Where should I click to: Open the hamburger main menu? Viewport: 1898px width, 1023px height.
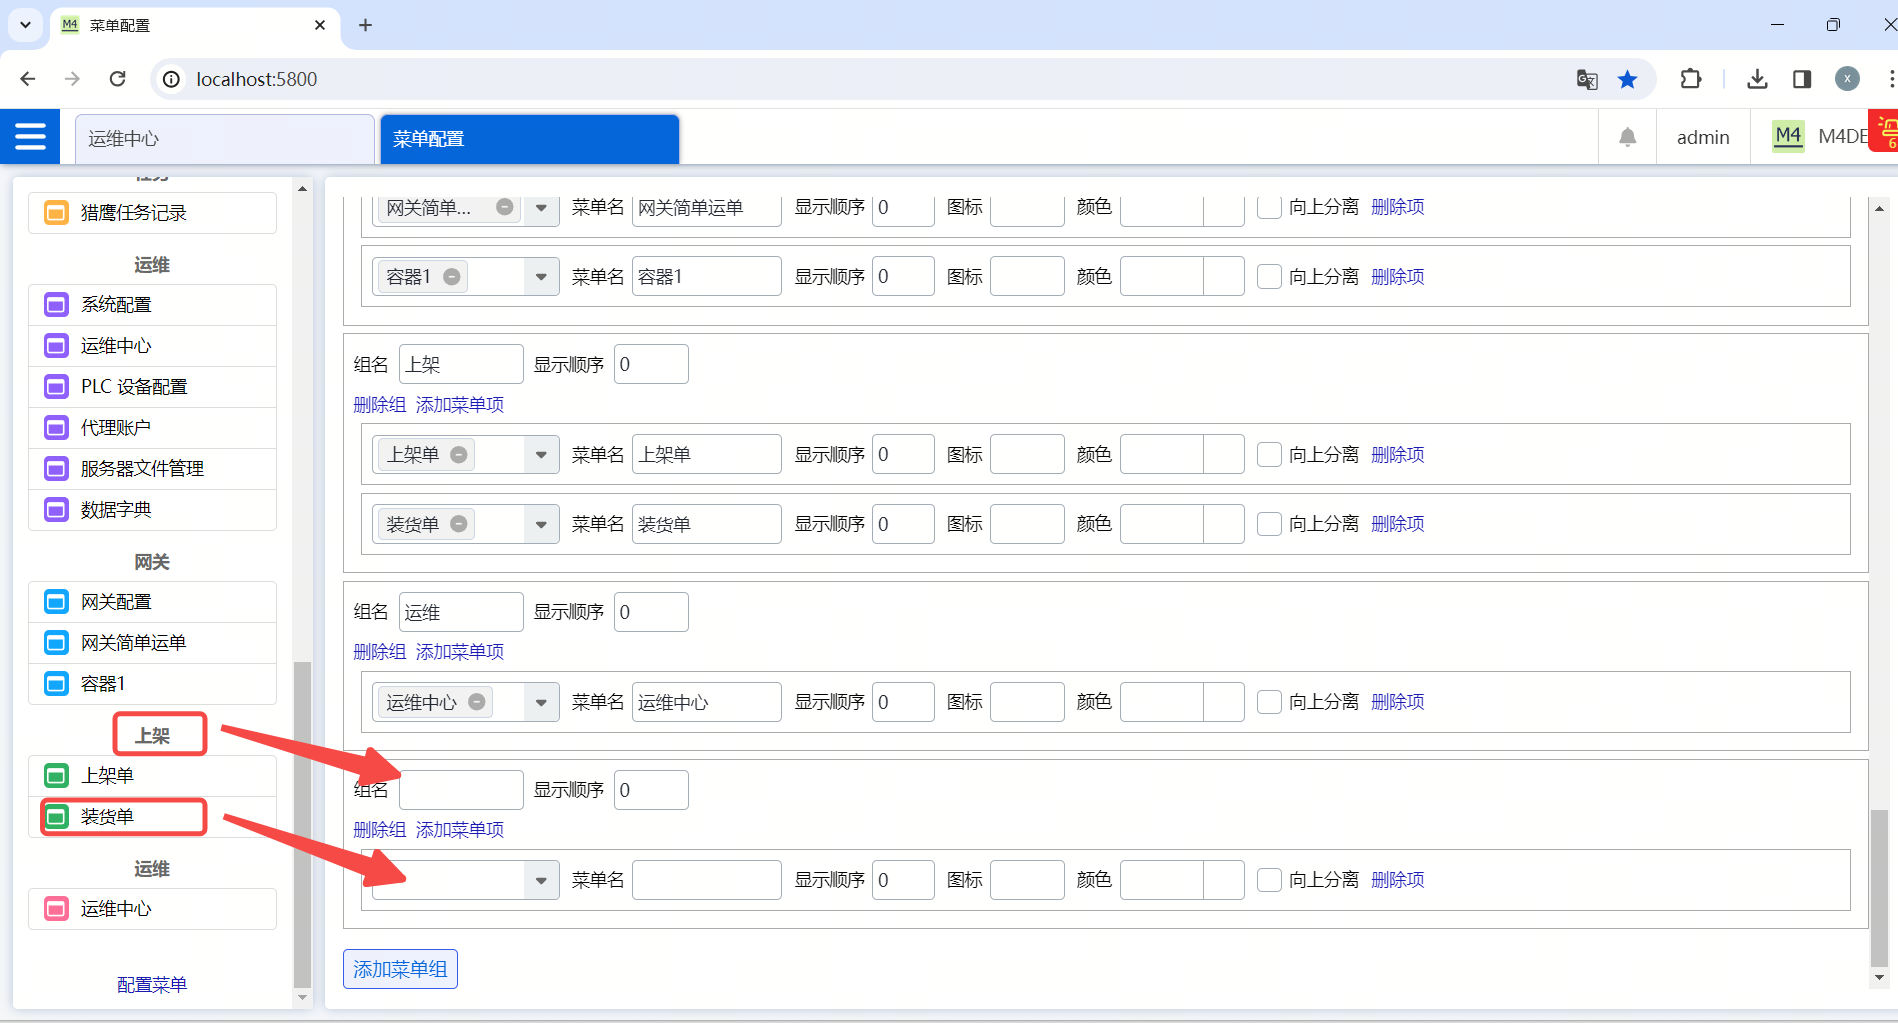tap(30, 136)
